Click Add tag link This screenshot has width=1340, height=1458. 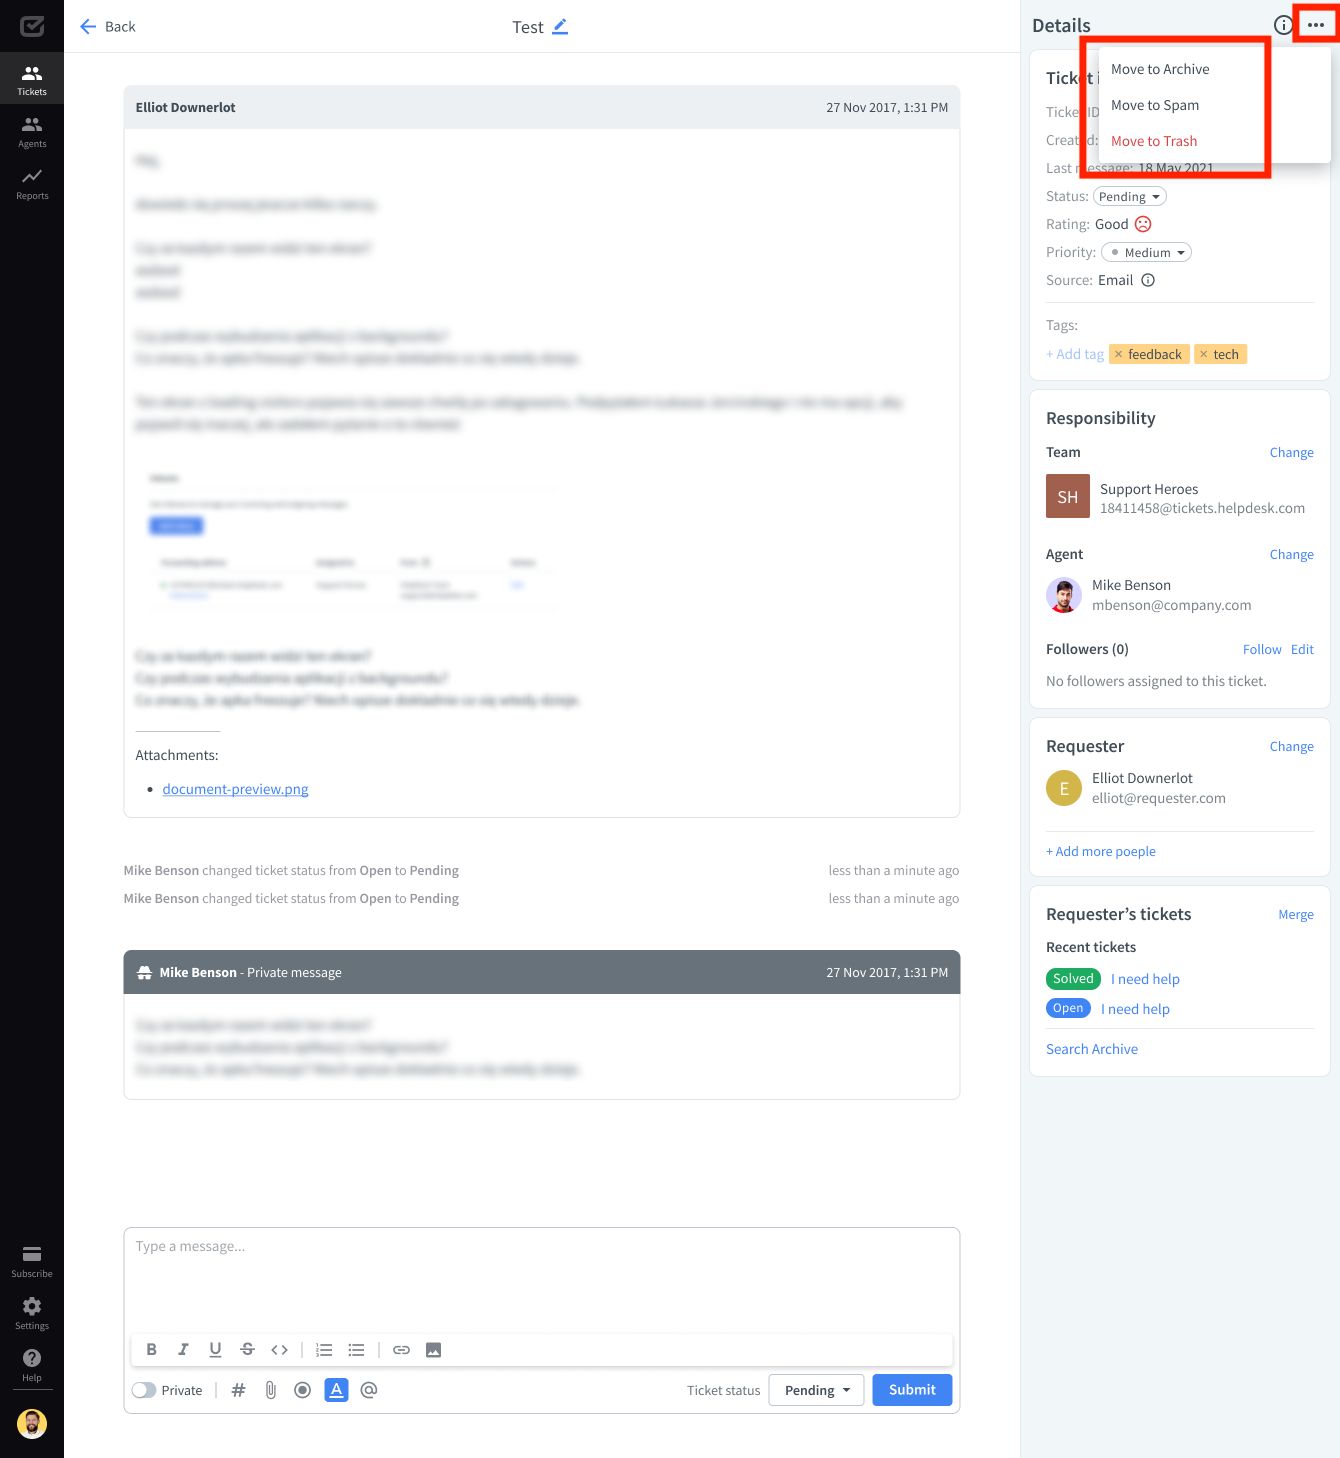pyautogui.click(x=1075, y=354)
